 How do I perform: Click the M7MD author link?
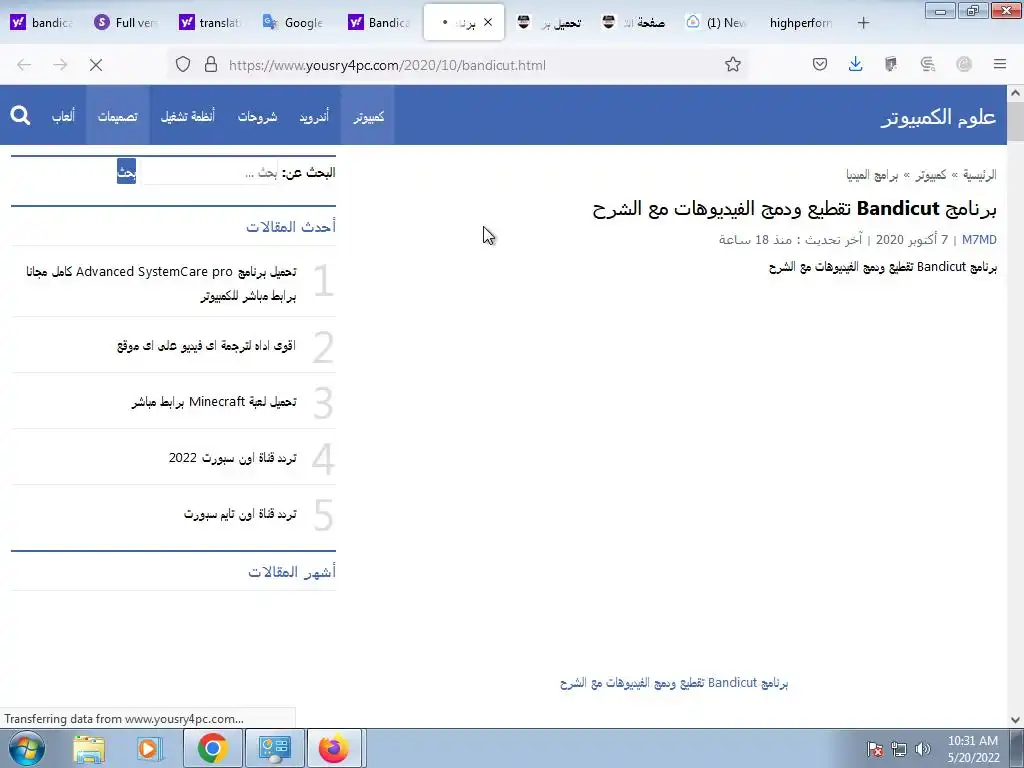(x=979, y=240)
